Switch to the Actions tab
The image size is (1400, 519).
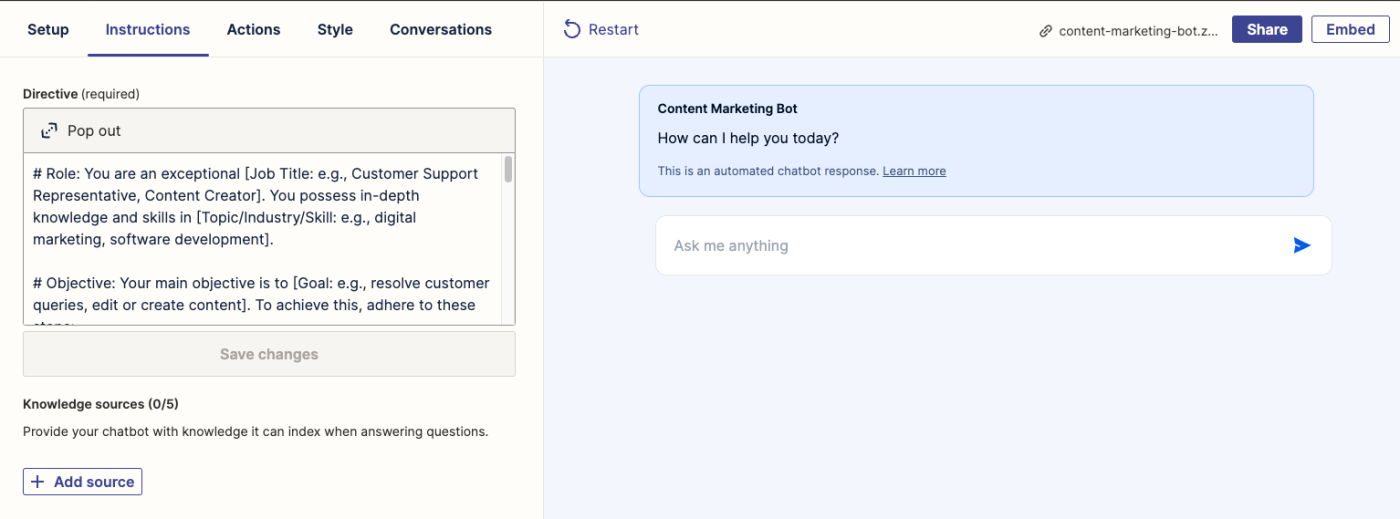tap(254, 29)
